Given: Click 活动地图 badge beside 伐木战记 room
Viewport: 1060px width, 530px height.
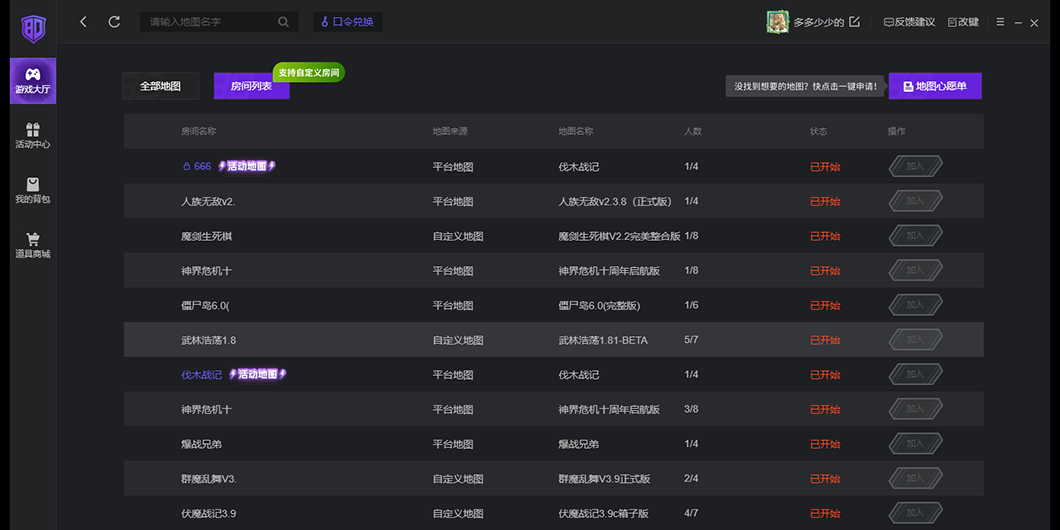Looking at the screenshot, I should click(x=258, y=374).
